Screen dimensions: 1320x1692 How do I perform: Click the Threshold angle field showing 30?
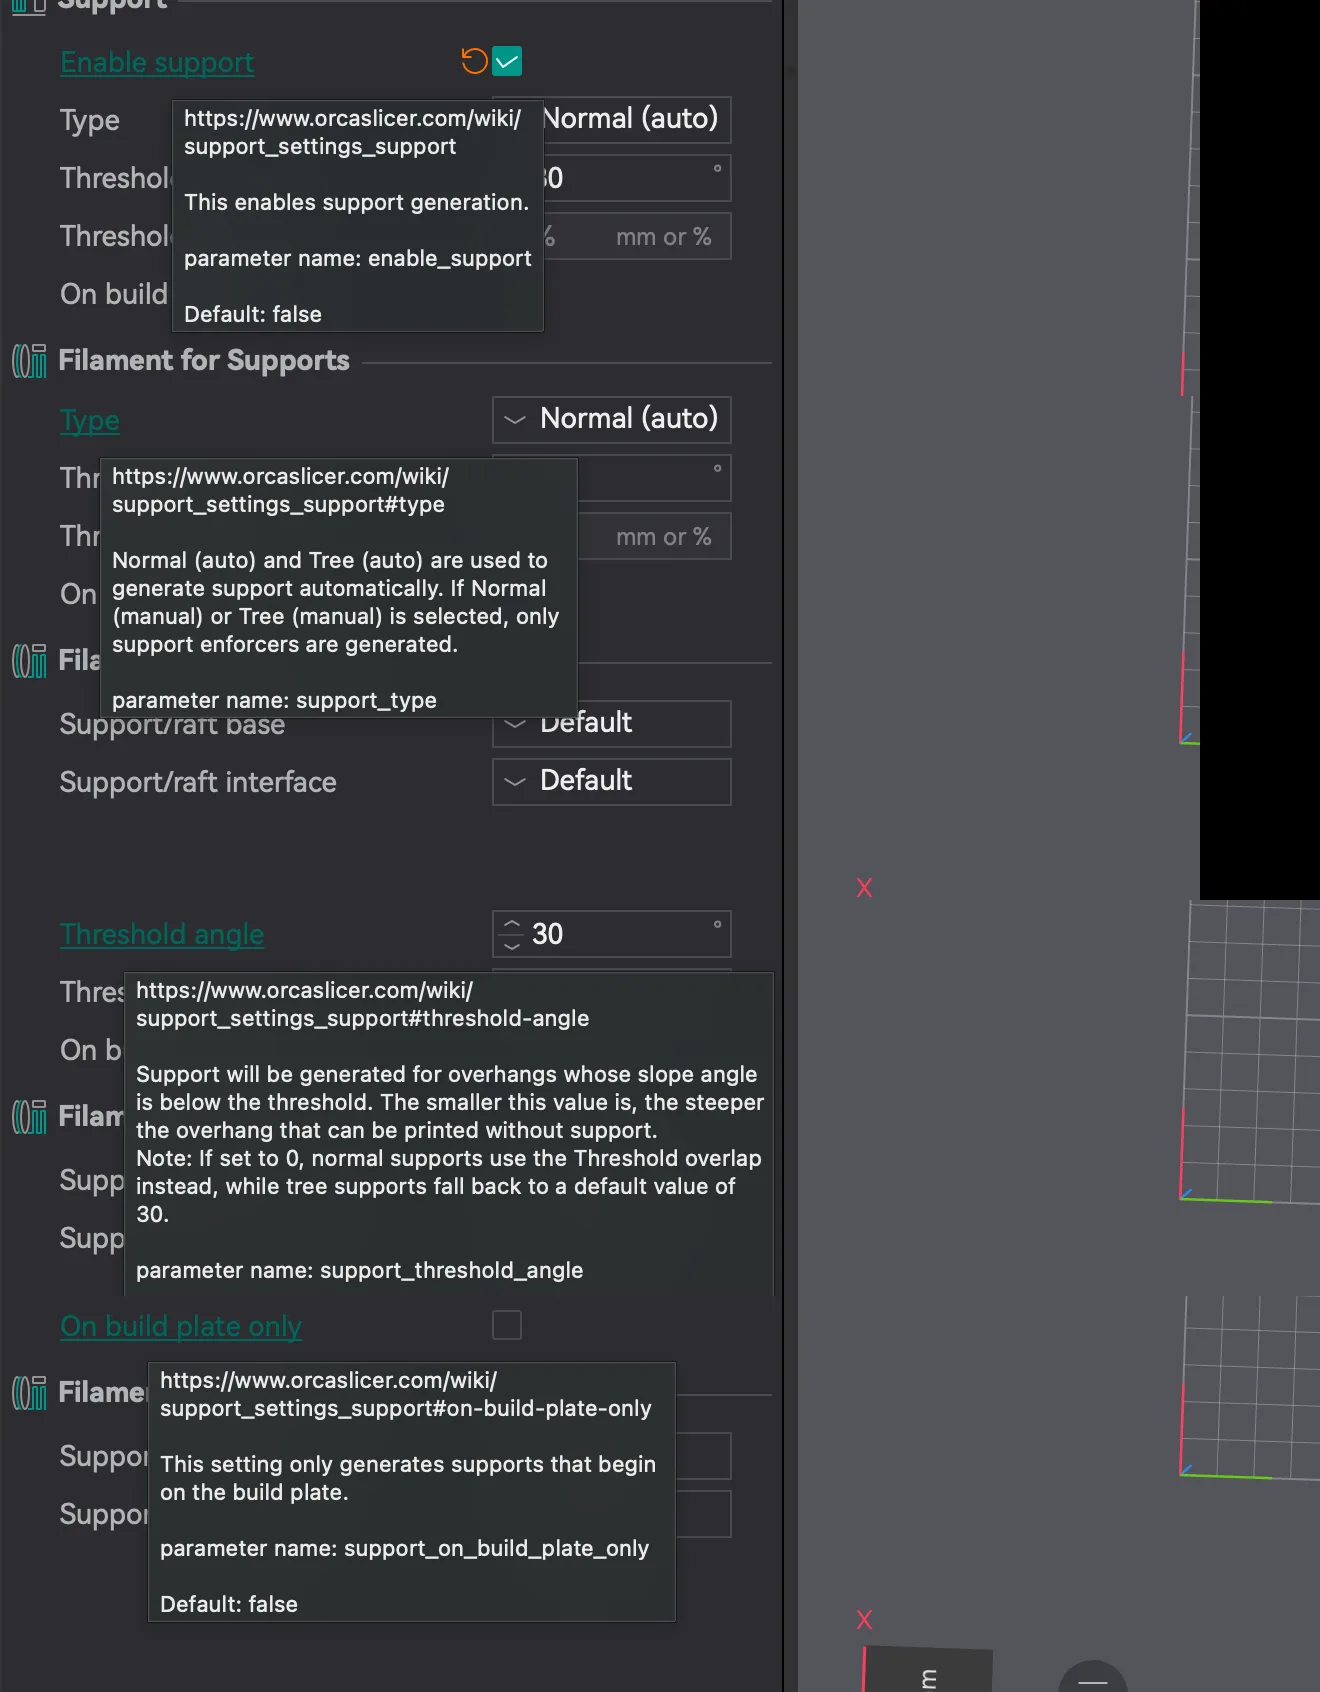612,934
